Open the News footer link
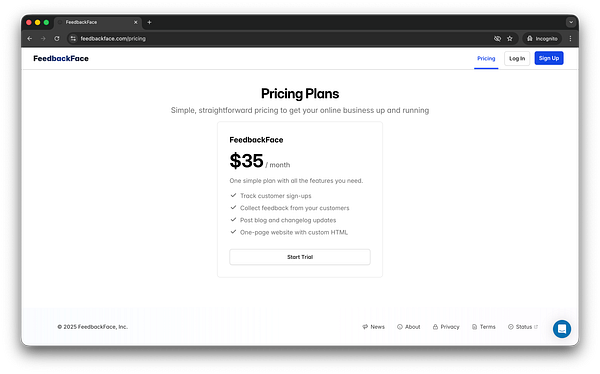Viewport: 600px width, 374px height. [x=373, y=327]
